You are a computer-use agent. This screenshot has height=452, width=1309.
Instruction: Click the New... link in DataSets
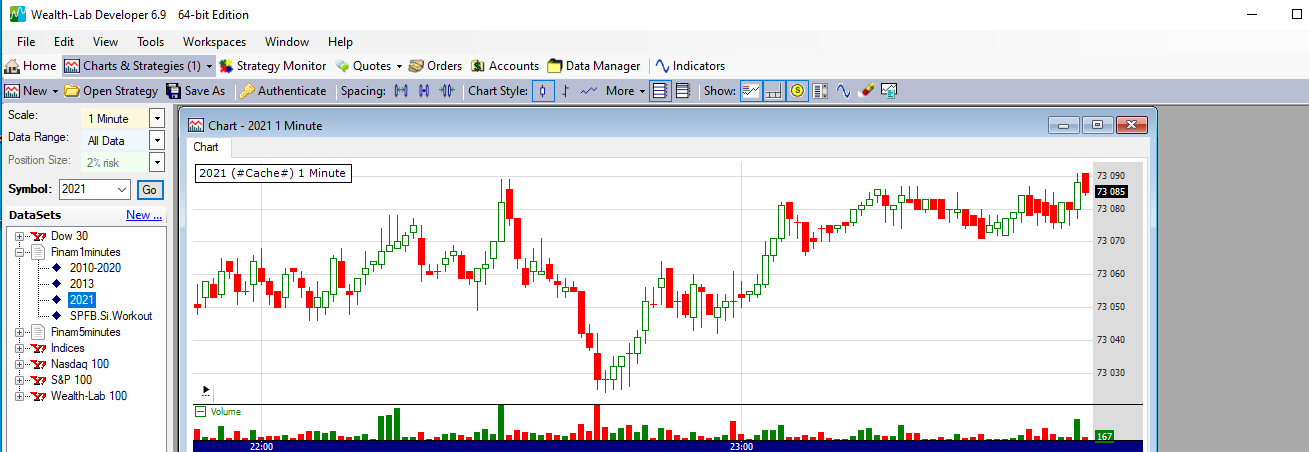coord(143,215)
